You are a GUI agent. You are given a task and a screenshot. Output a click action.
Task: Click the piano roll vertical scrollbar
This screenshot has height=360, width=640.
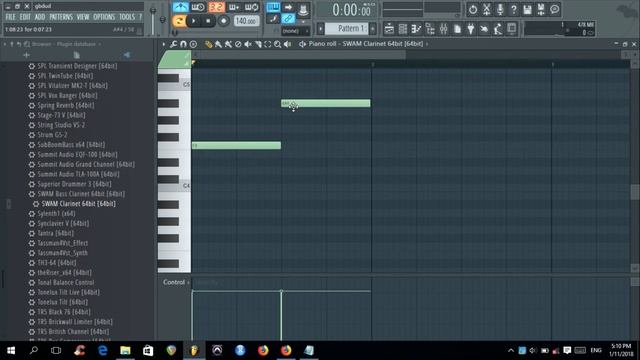[635, 192]
